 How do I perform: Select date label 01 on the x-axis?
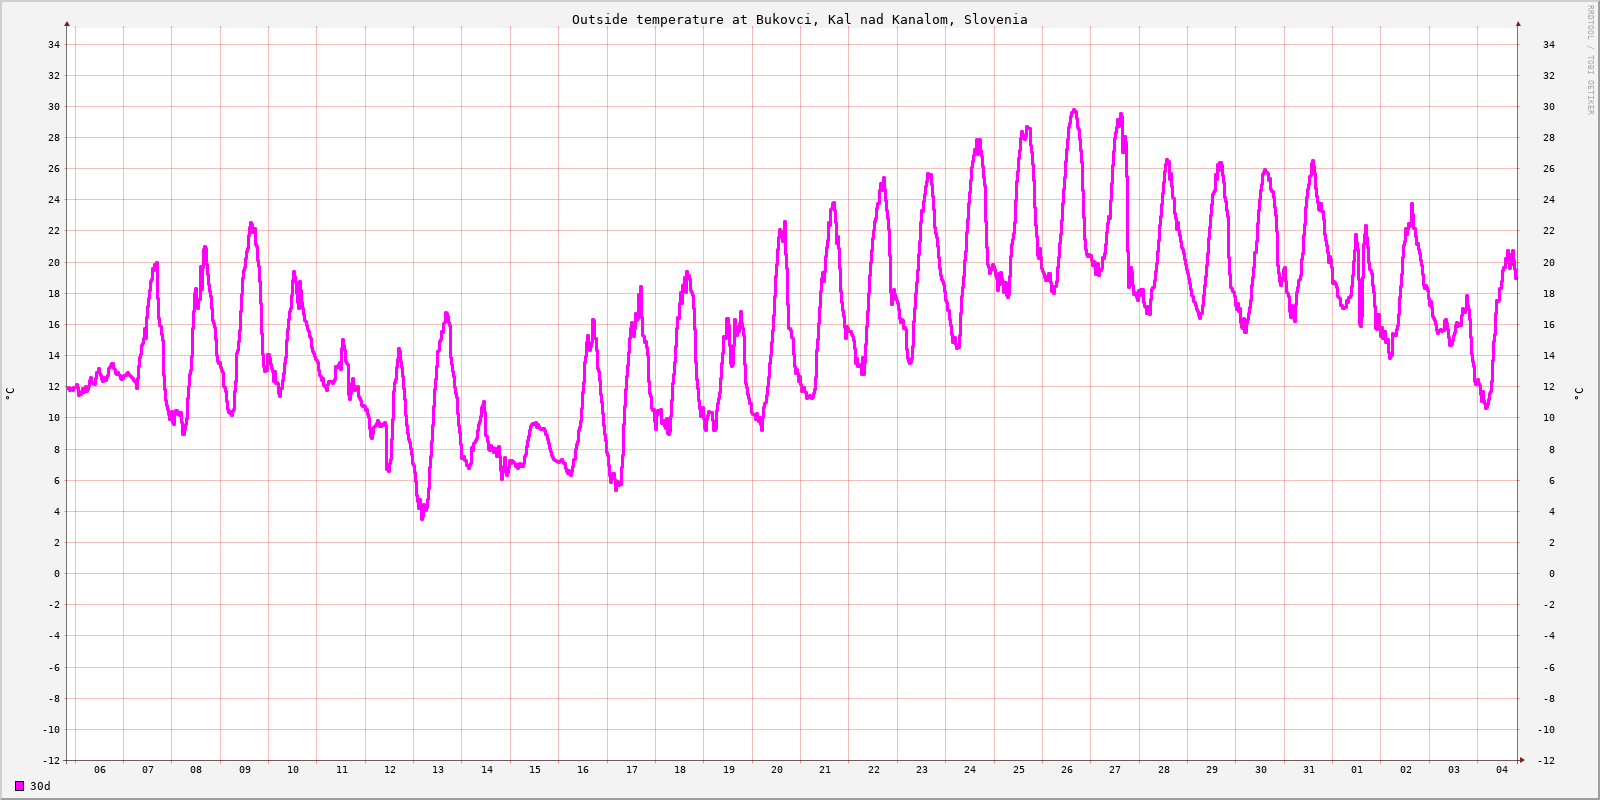coord(1357,770)
